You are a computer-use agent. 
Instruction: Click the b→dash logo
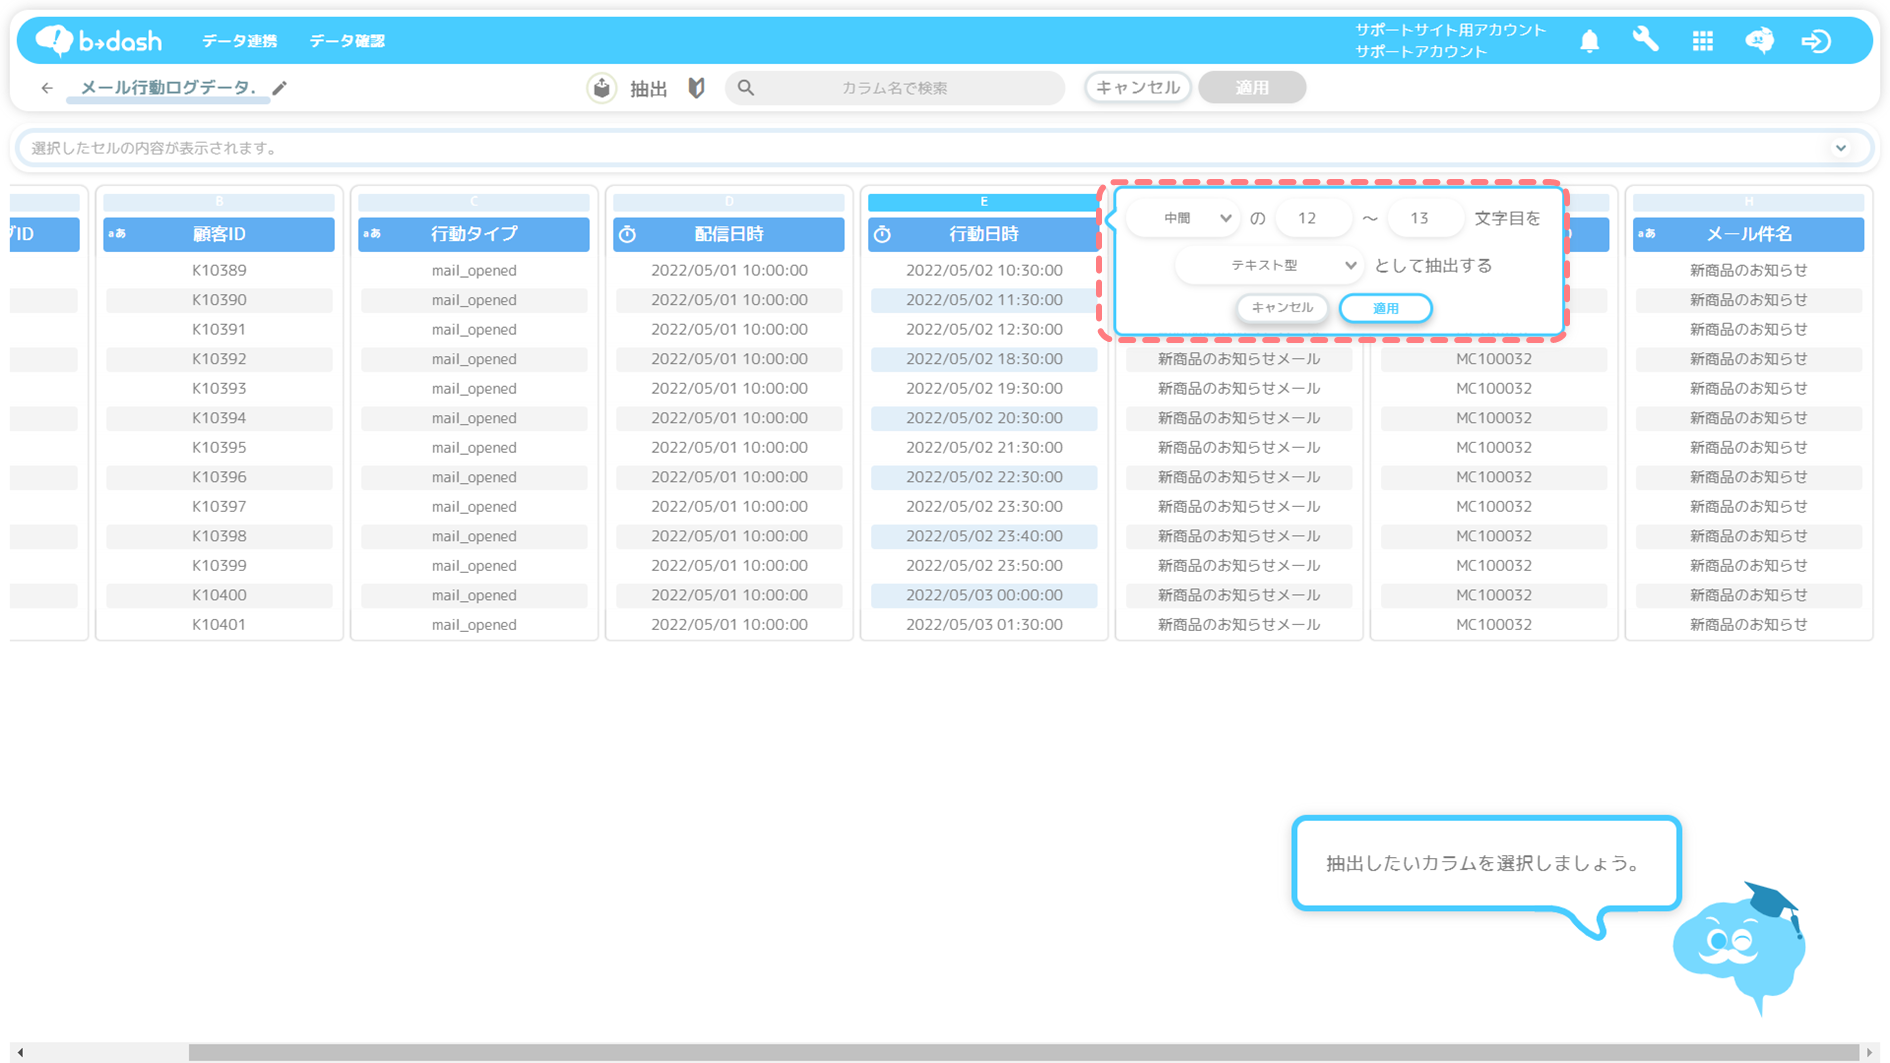click(x=98, y=40)
